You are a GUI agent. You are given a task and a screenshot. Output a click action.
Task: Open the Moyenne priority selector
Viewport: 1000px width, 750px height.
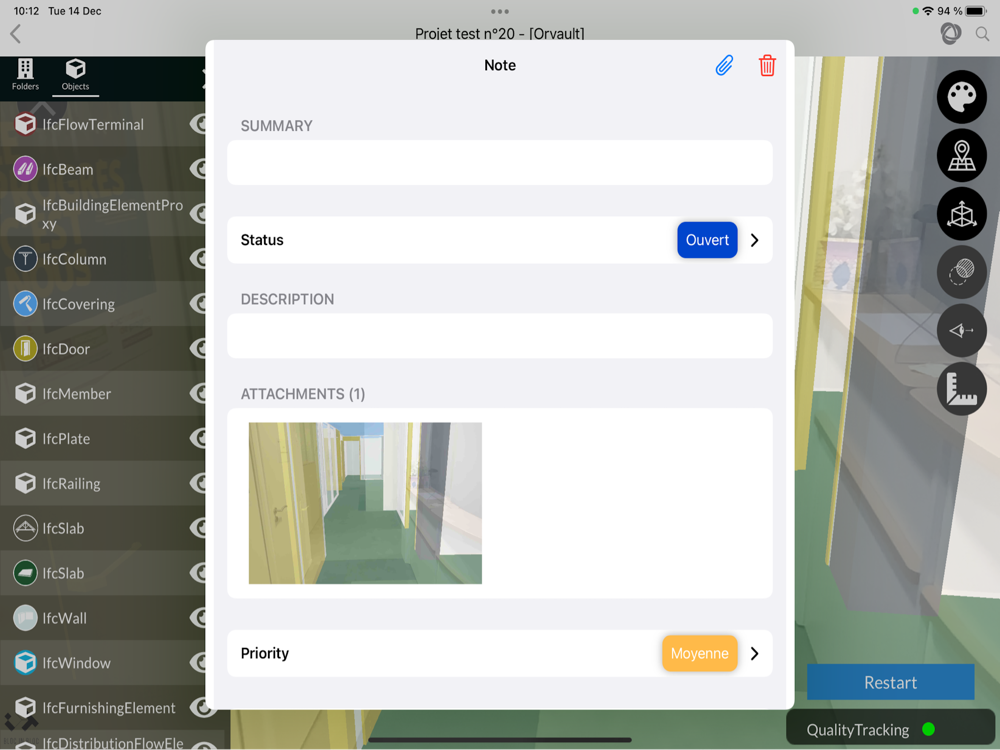[x=699, y=654]
